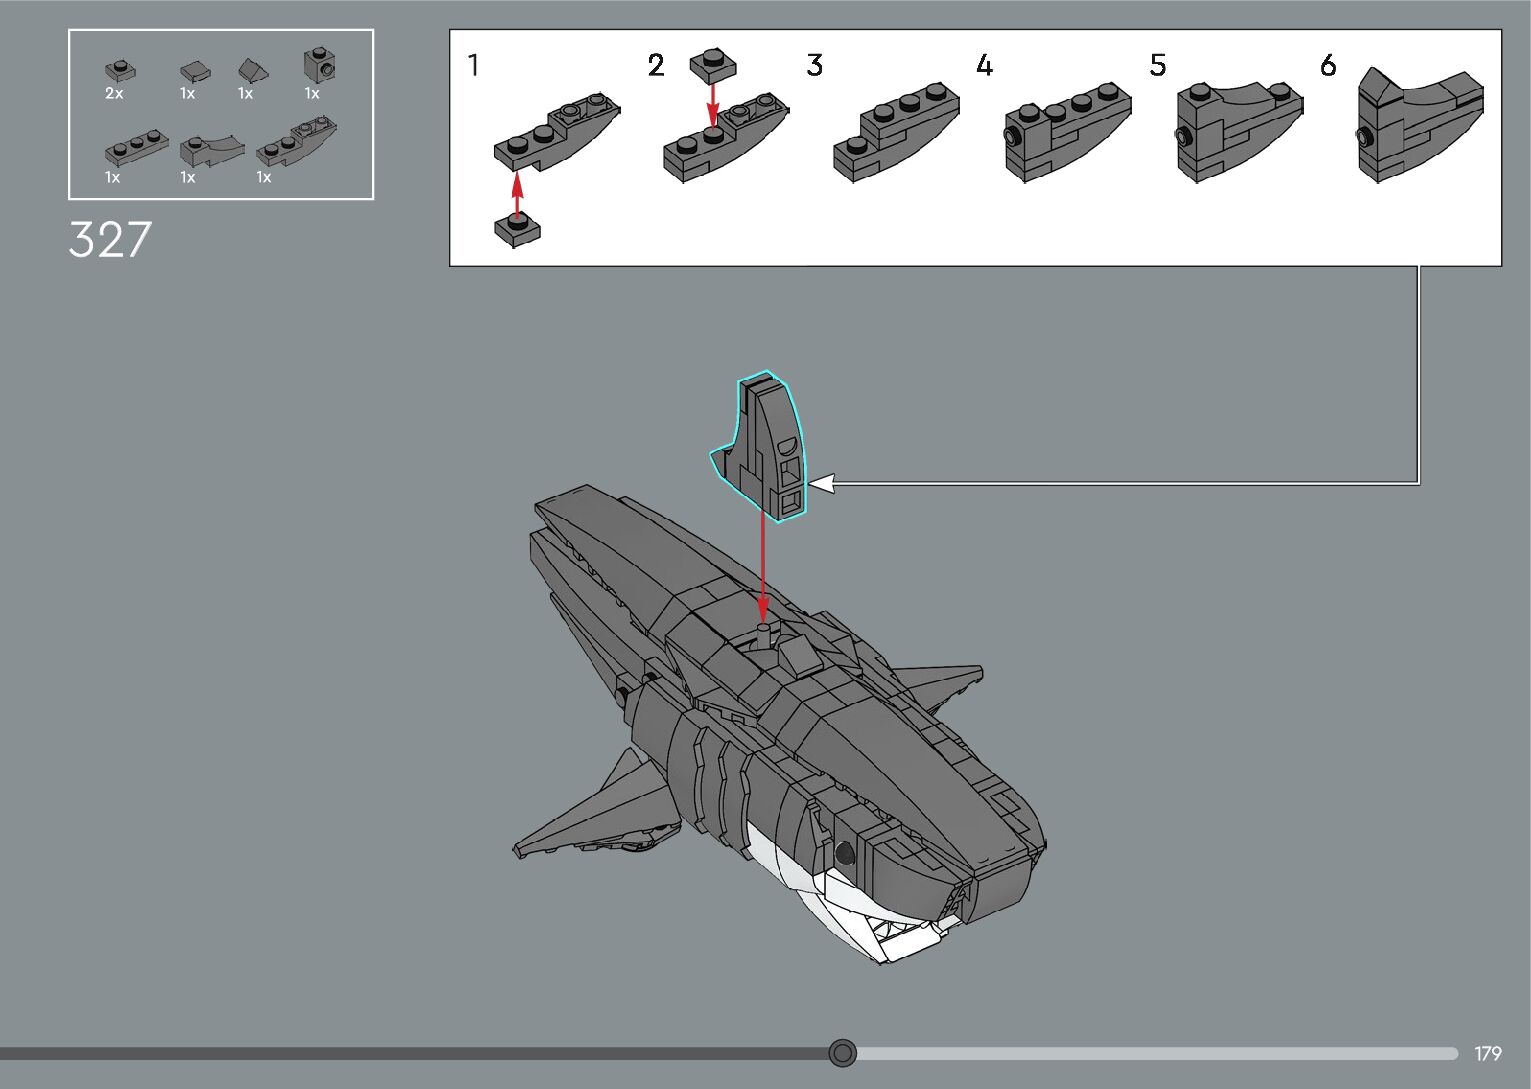Screen dimensions: 1531x1089
Task: Click the 1x1 round-stud plate in parts list
Action: (120, 71)
